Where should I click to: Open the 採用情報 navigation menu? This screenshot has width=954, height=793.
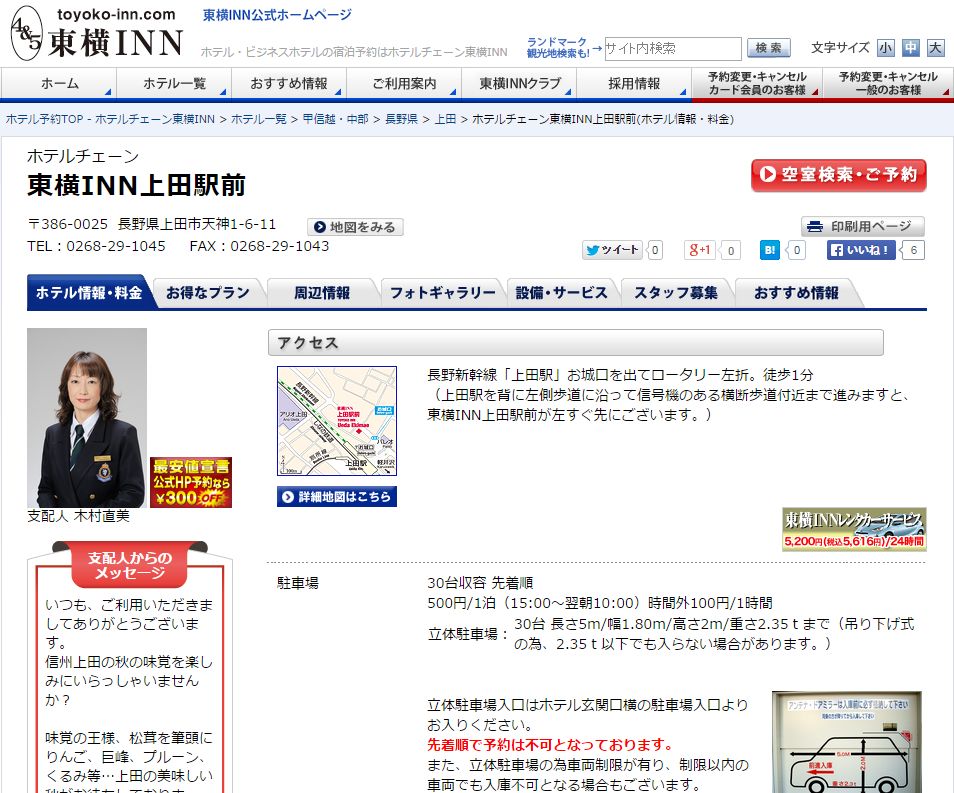click(x=634, y=83)
